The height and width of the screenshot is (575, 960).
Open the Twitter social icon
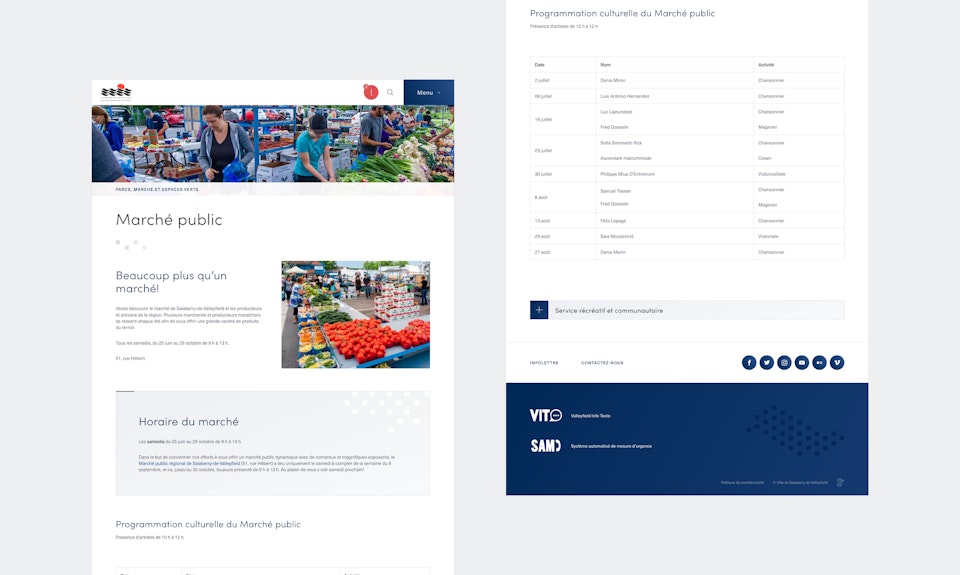pos(766,363)
